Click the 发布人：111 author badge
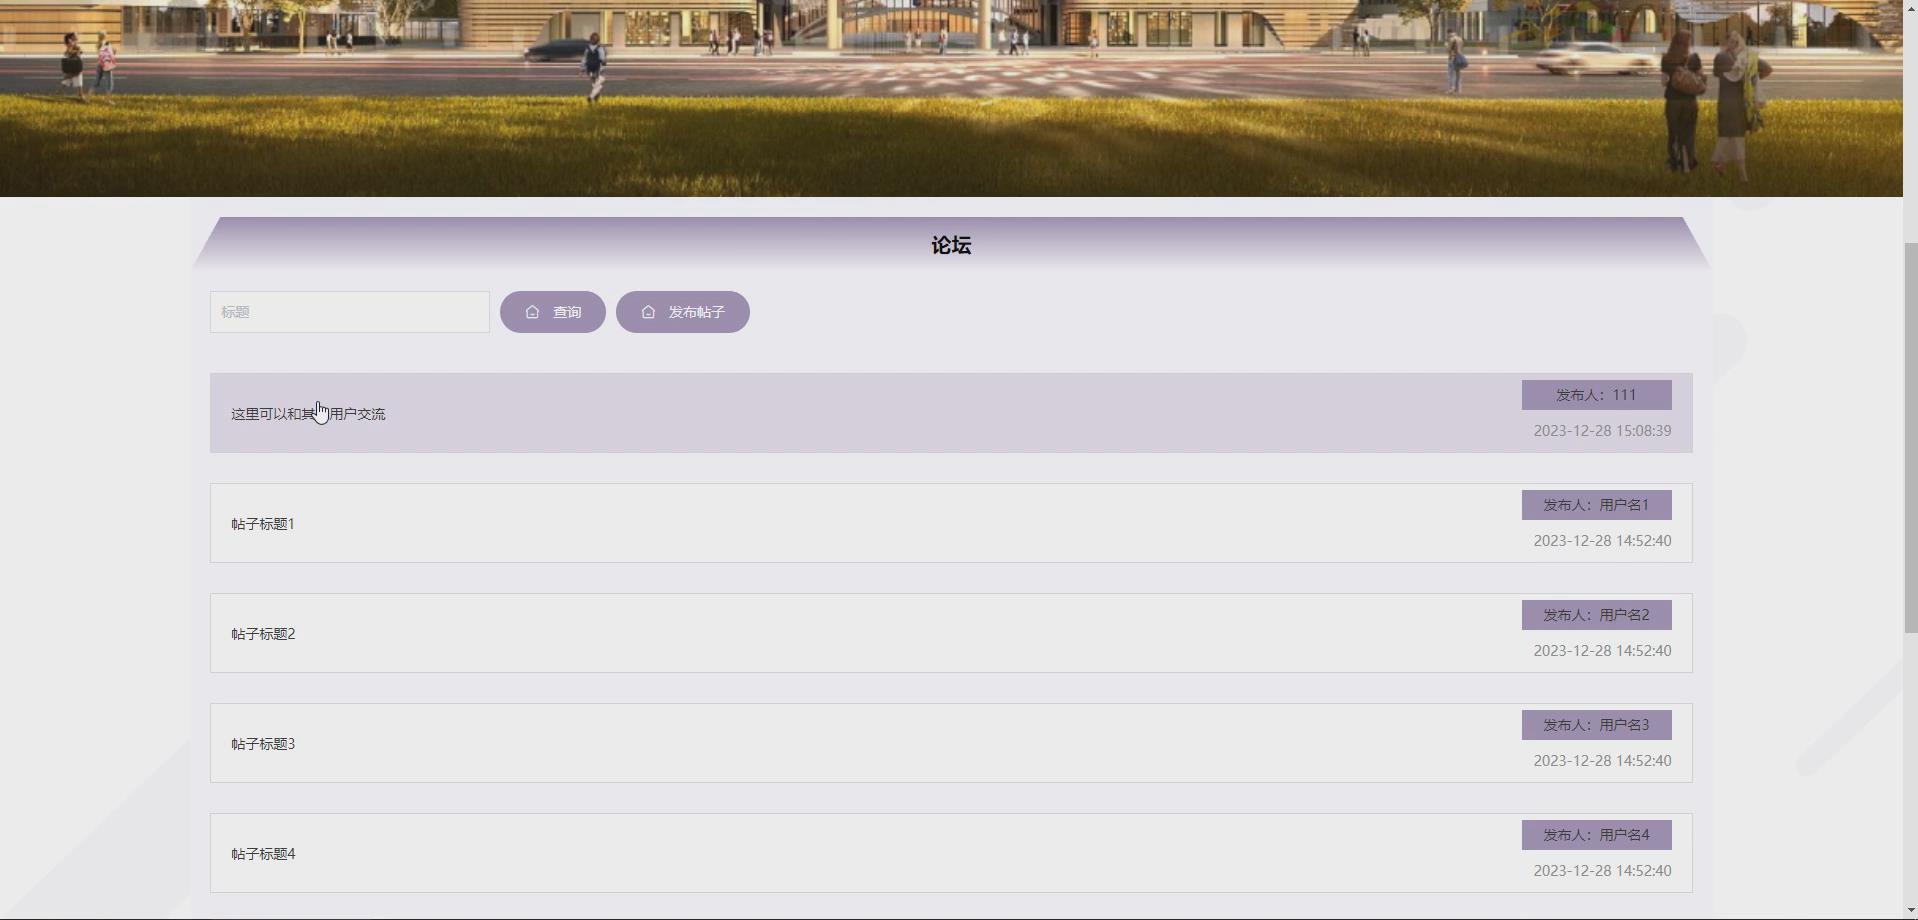 (1597, 395)
